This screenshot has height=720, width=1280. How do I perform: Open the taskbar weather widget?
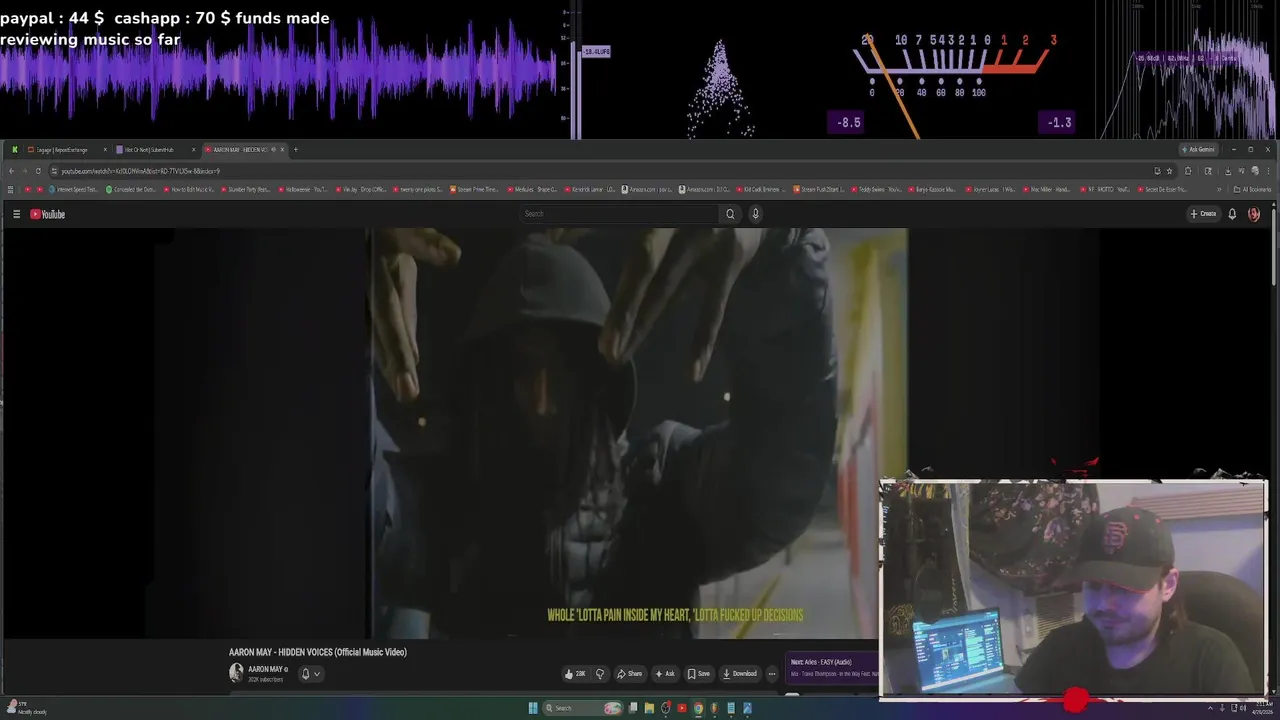(x=25, y=708)
